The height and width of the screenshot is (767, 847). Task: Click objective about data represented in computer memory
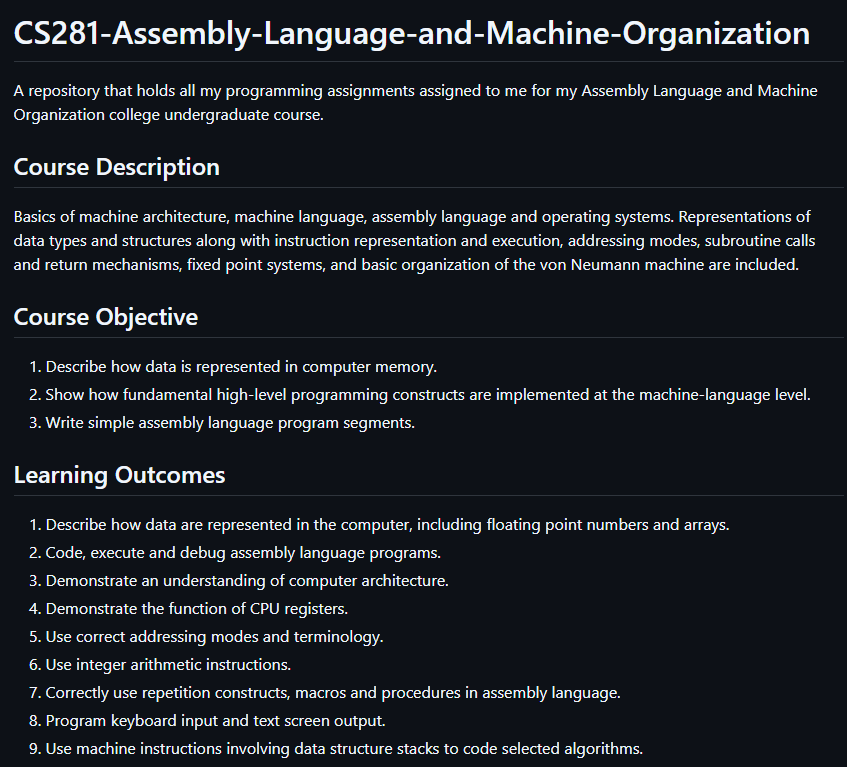click(241, 367)
